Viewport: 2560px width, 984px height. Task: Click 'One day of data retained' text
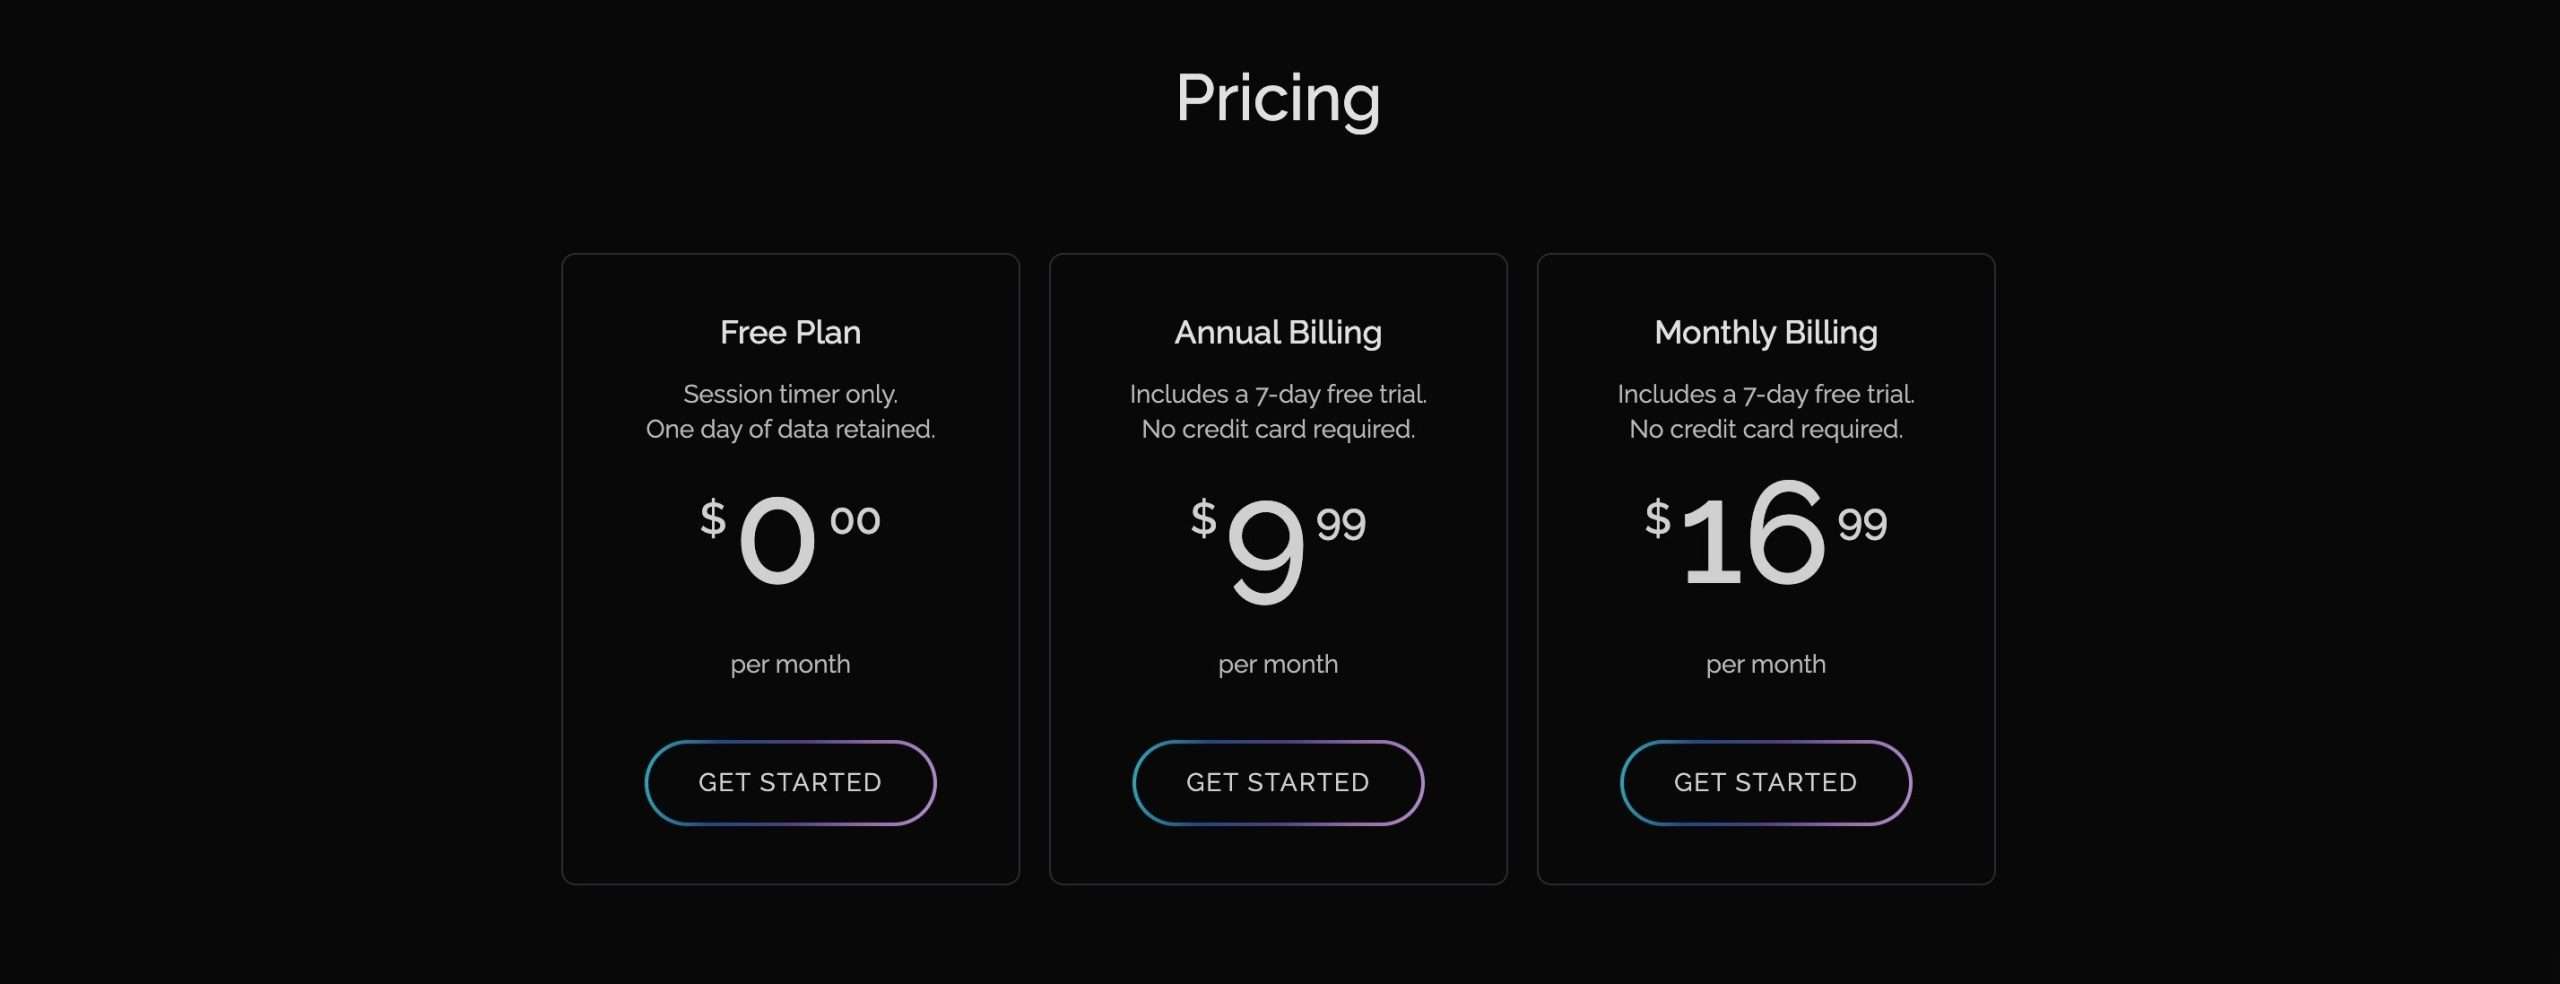pos(790,430)
